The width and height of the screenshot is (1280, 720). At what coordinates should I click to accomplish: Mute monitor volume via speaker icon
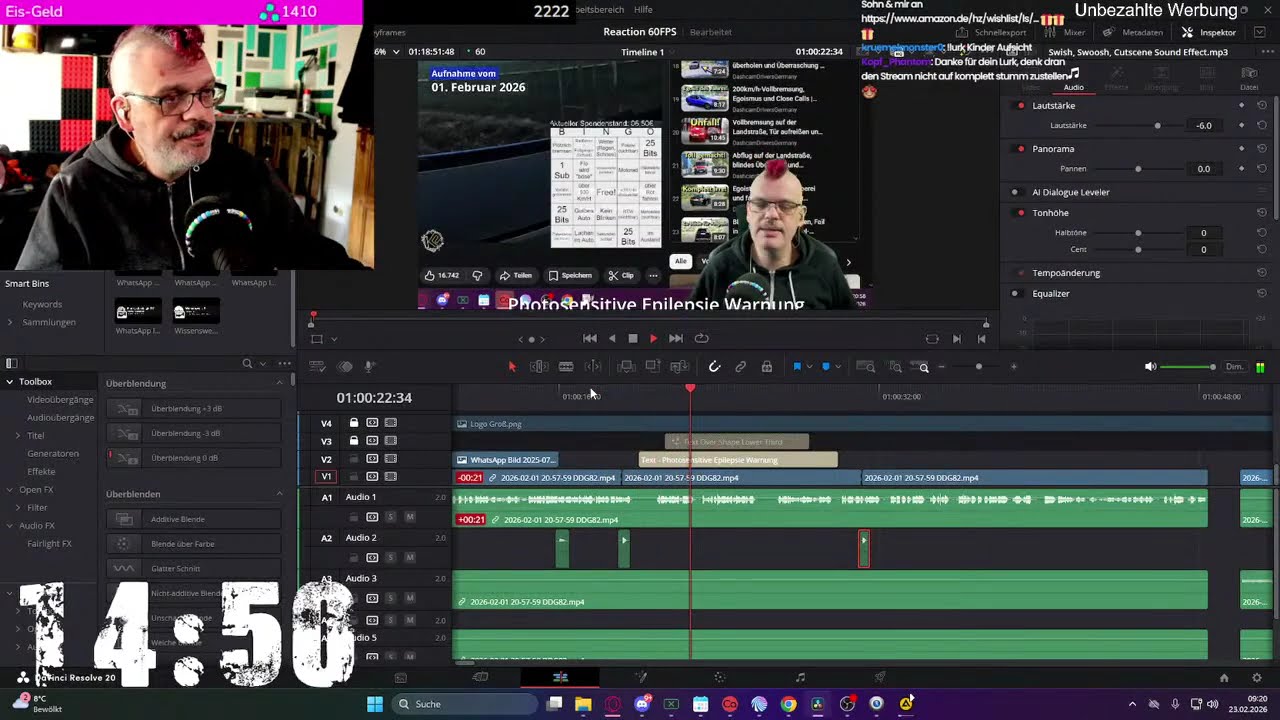[1150, 367]
